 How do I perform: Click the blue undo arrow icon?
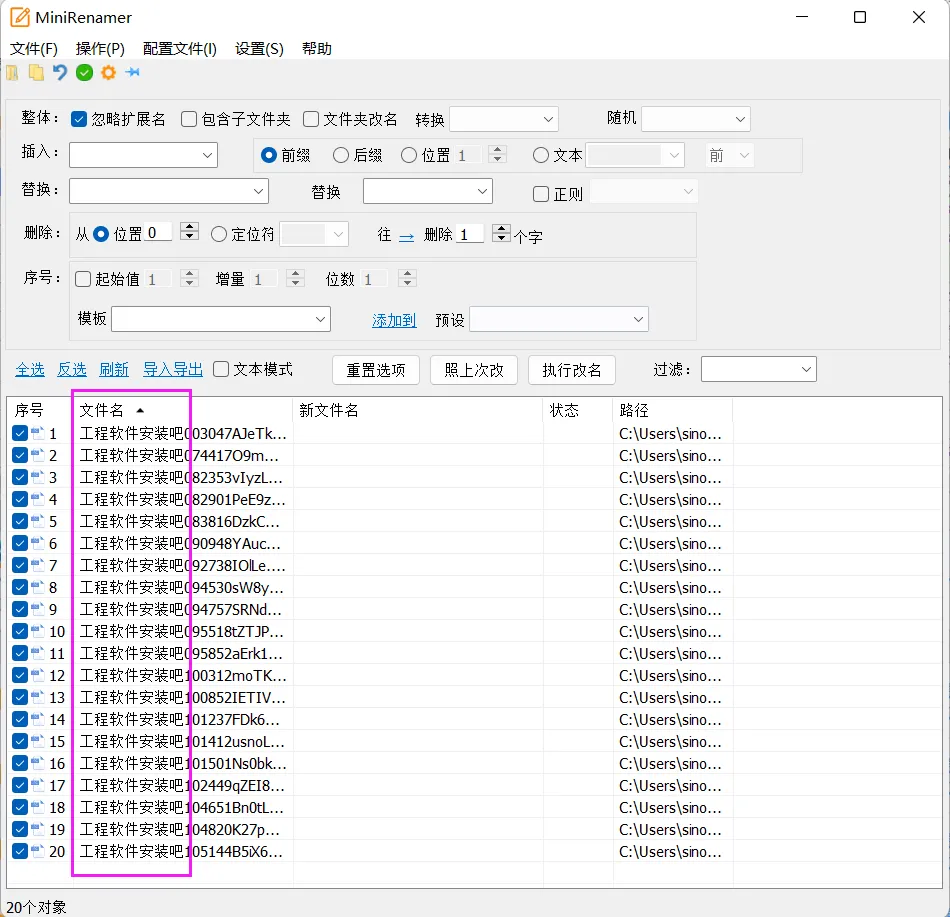[59, 73]
